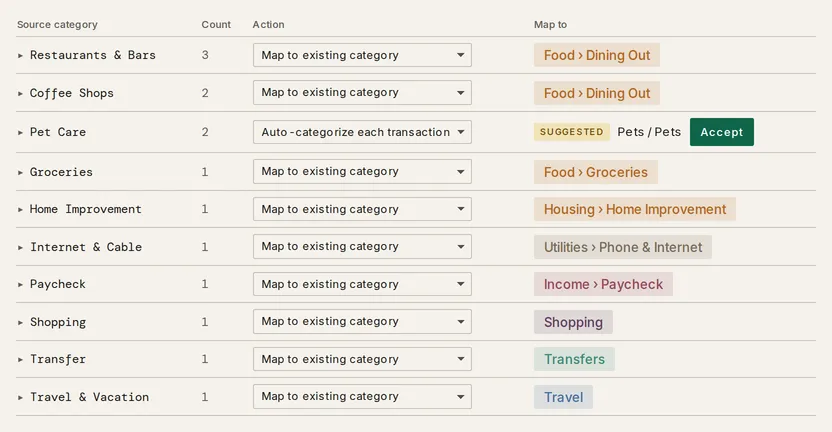The height and width of the screenshot is (432, 832).
Task: Click the Food › Dining Out tag for Restaurants & Bars
Action: point(597,55)
